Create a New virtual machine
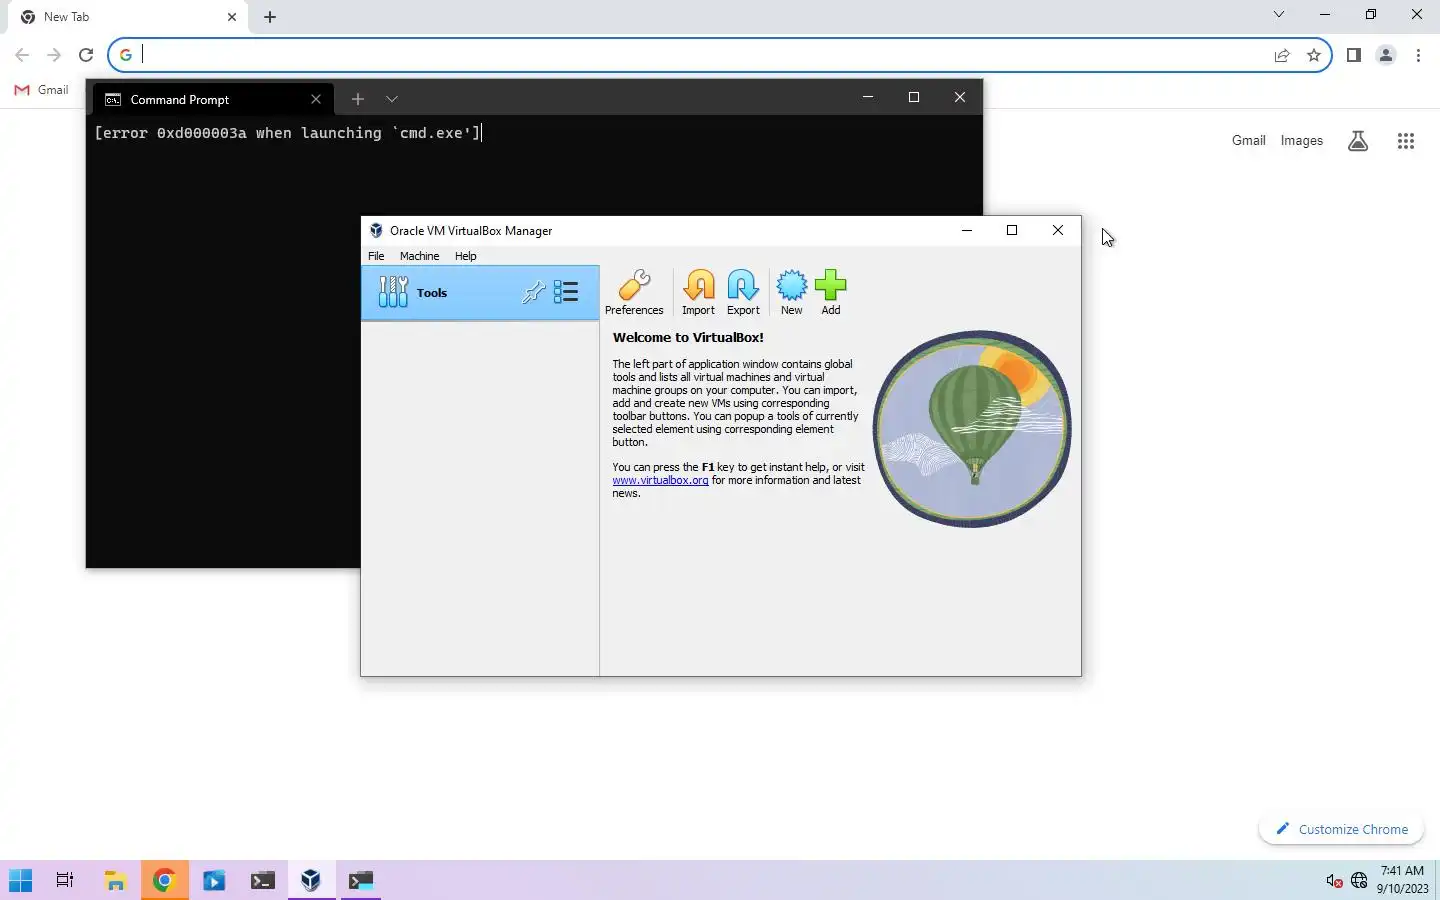 [791, 292]
